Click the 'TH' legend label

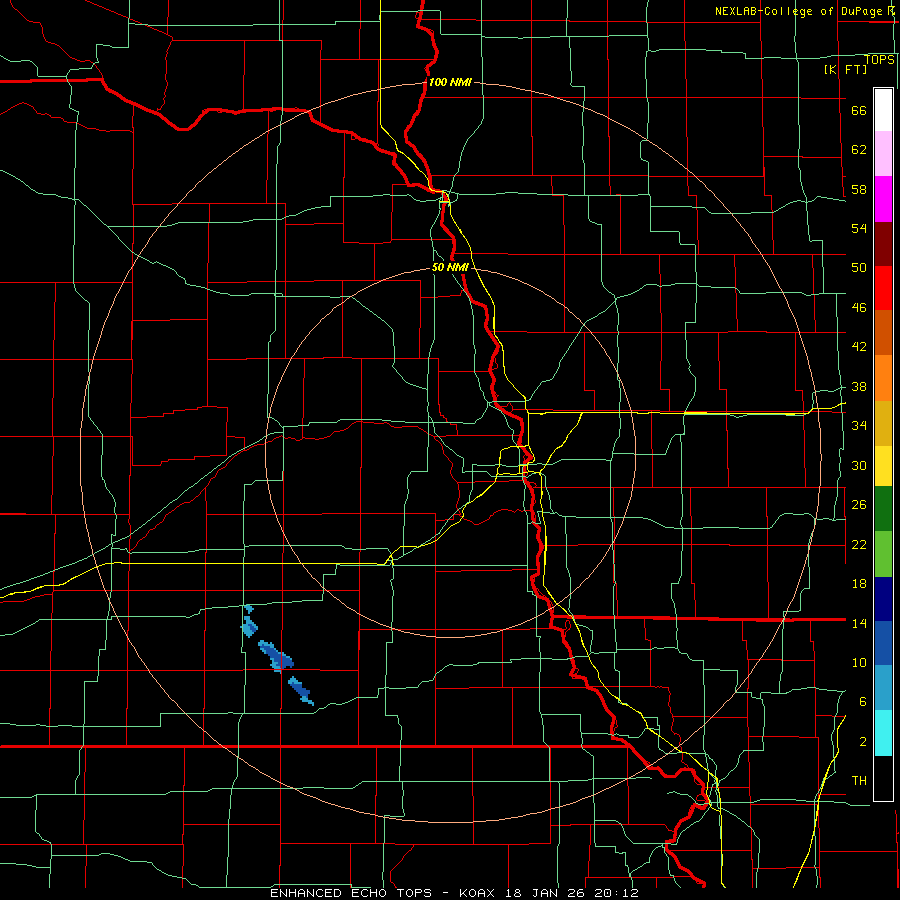[859, 781]
